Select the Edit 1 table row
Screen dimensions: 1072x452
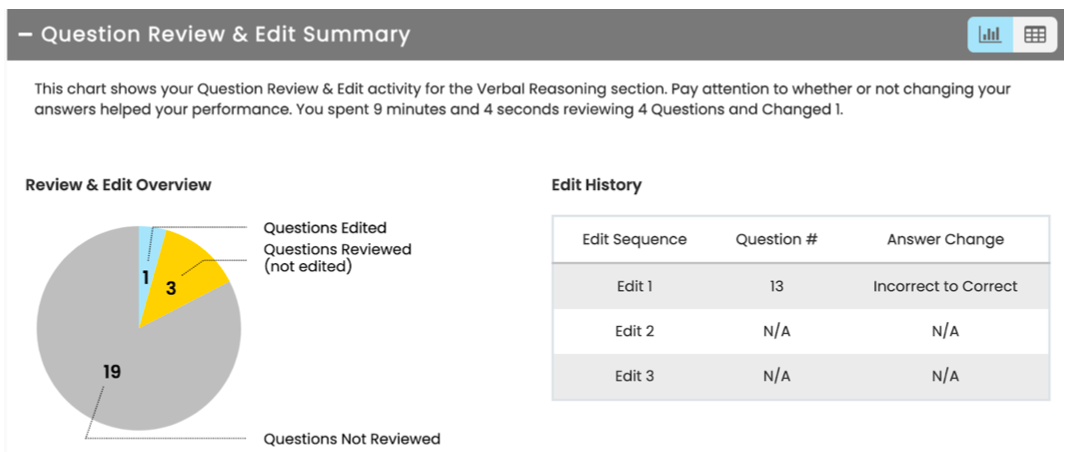(634, 286)
